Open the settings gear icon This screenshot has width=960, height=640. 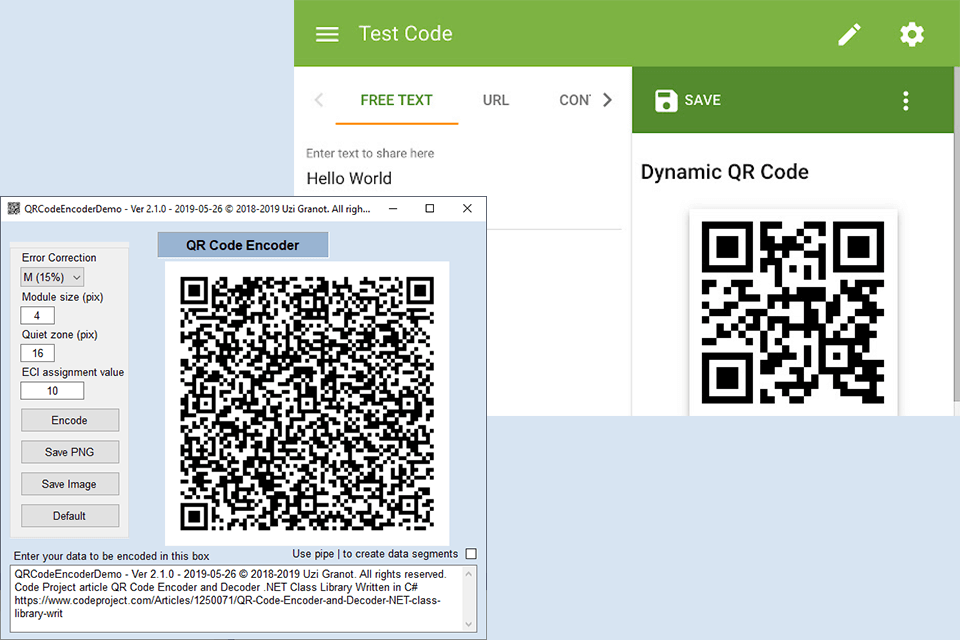[912, 34]
